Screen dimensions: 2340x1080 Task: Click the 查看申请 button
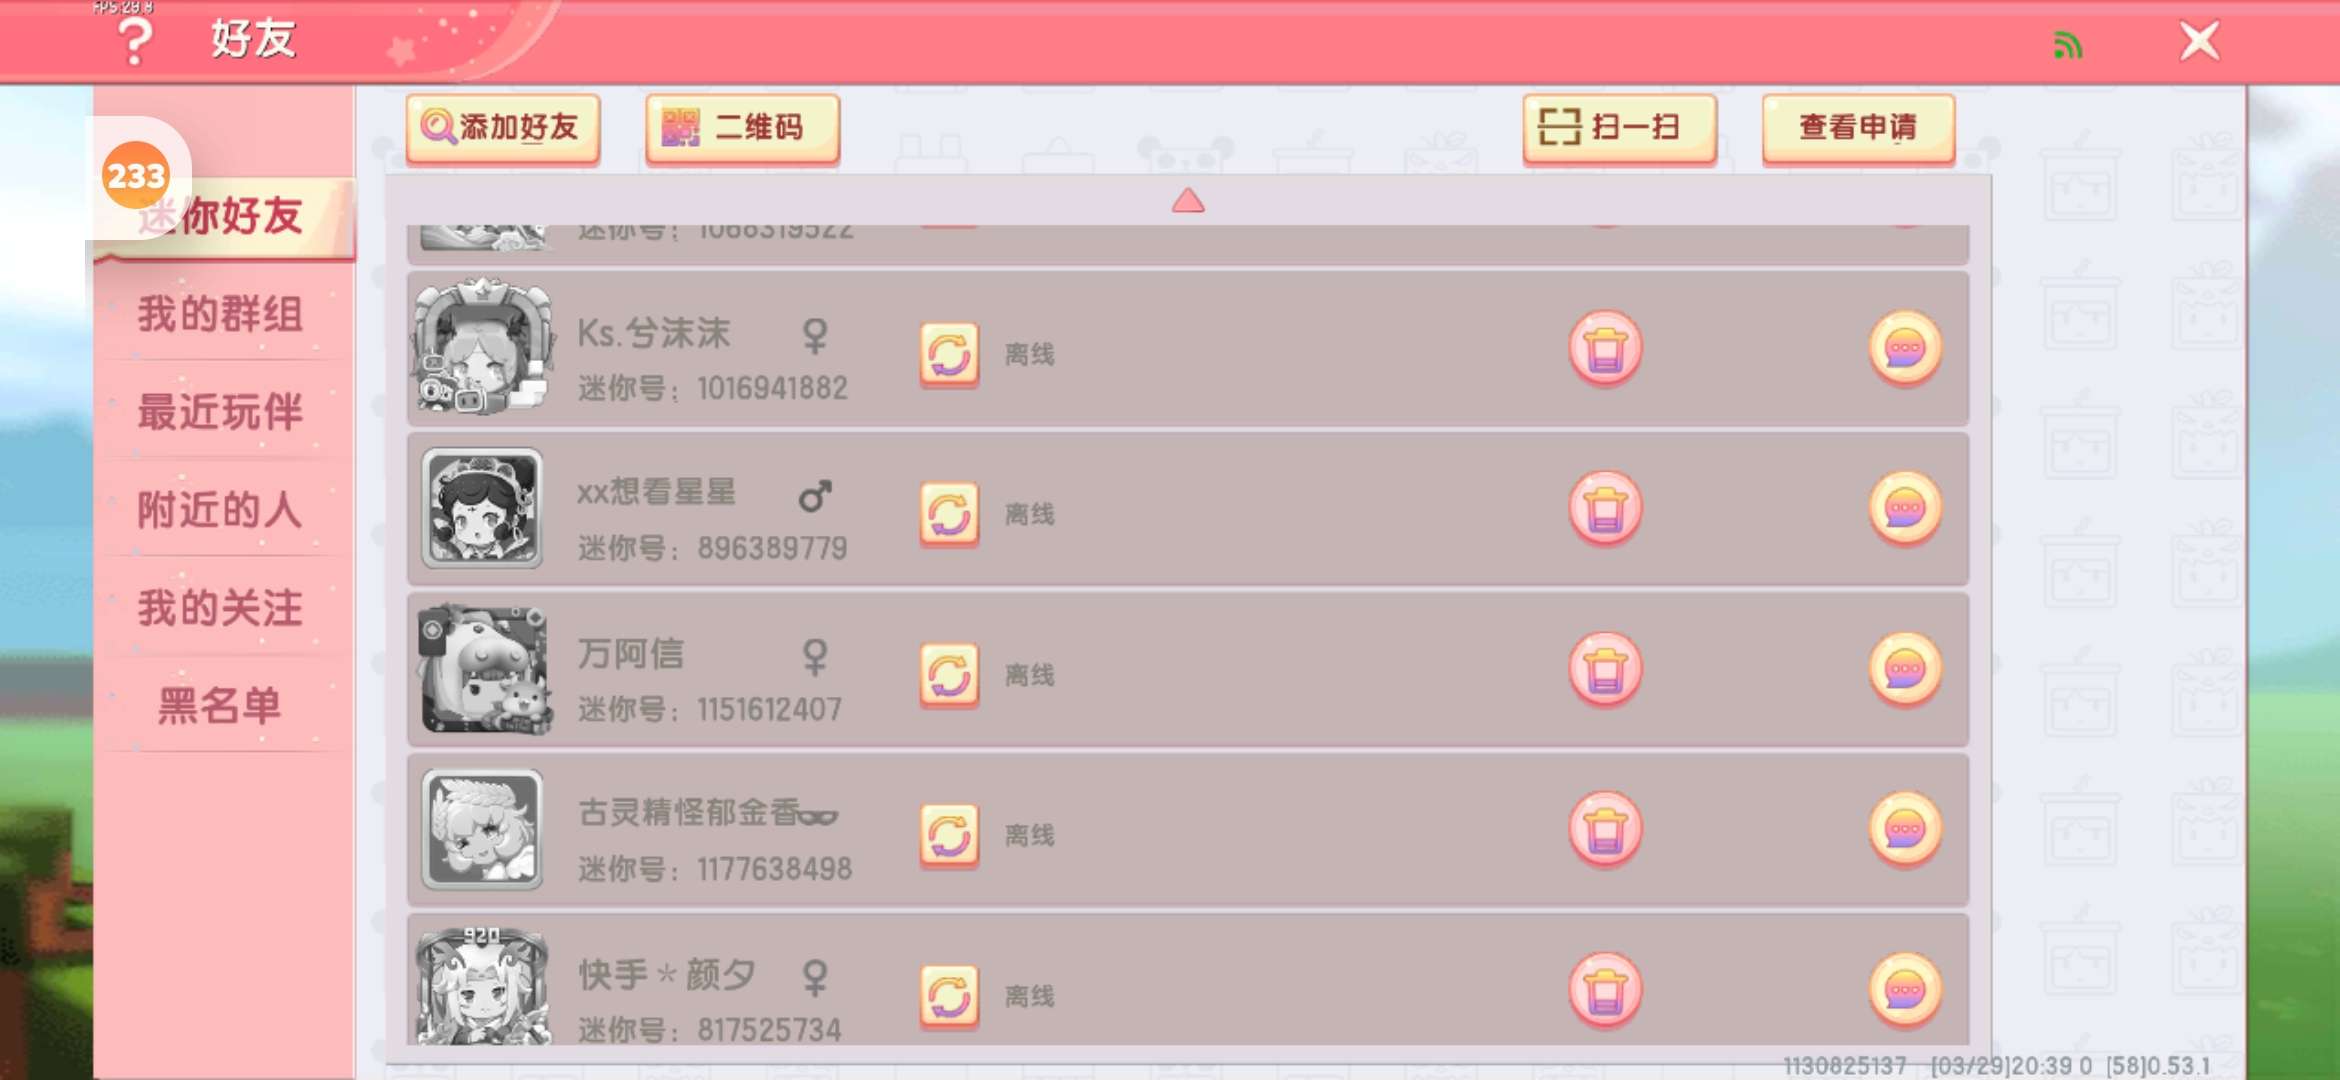1858,128
